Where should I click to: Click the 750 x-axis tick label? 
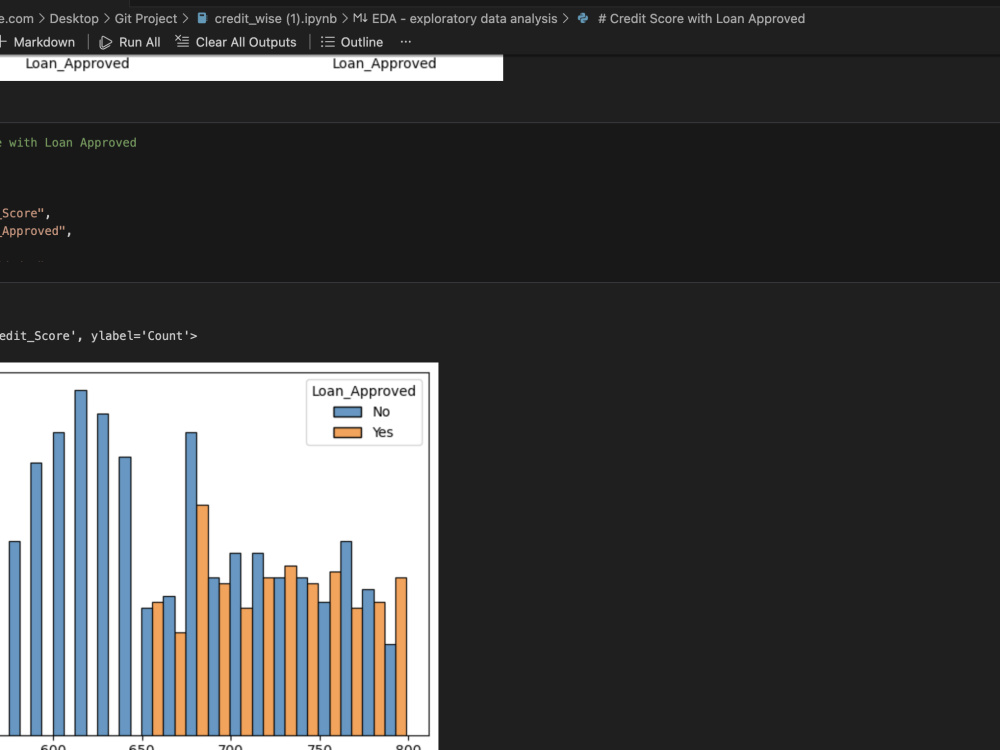point(320,746)
